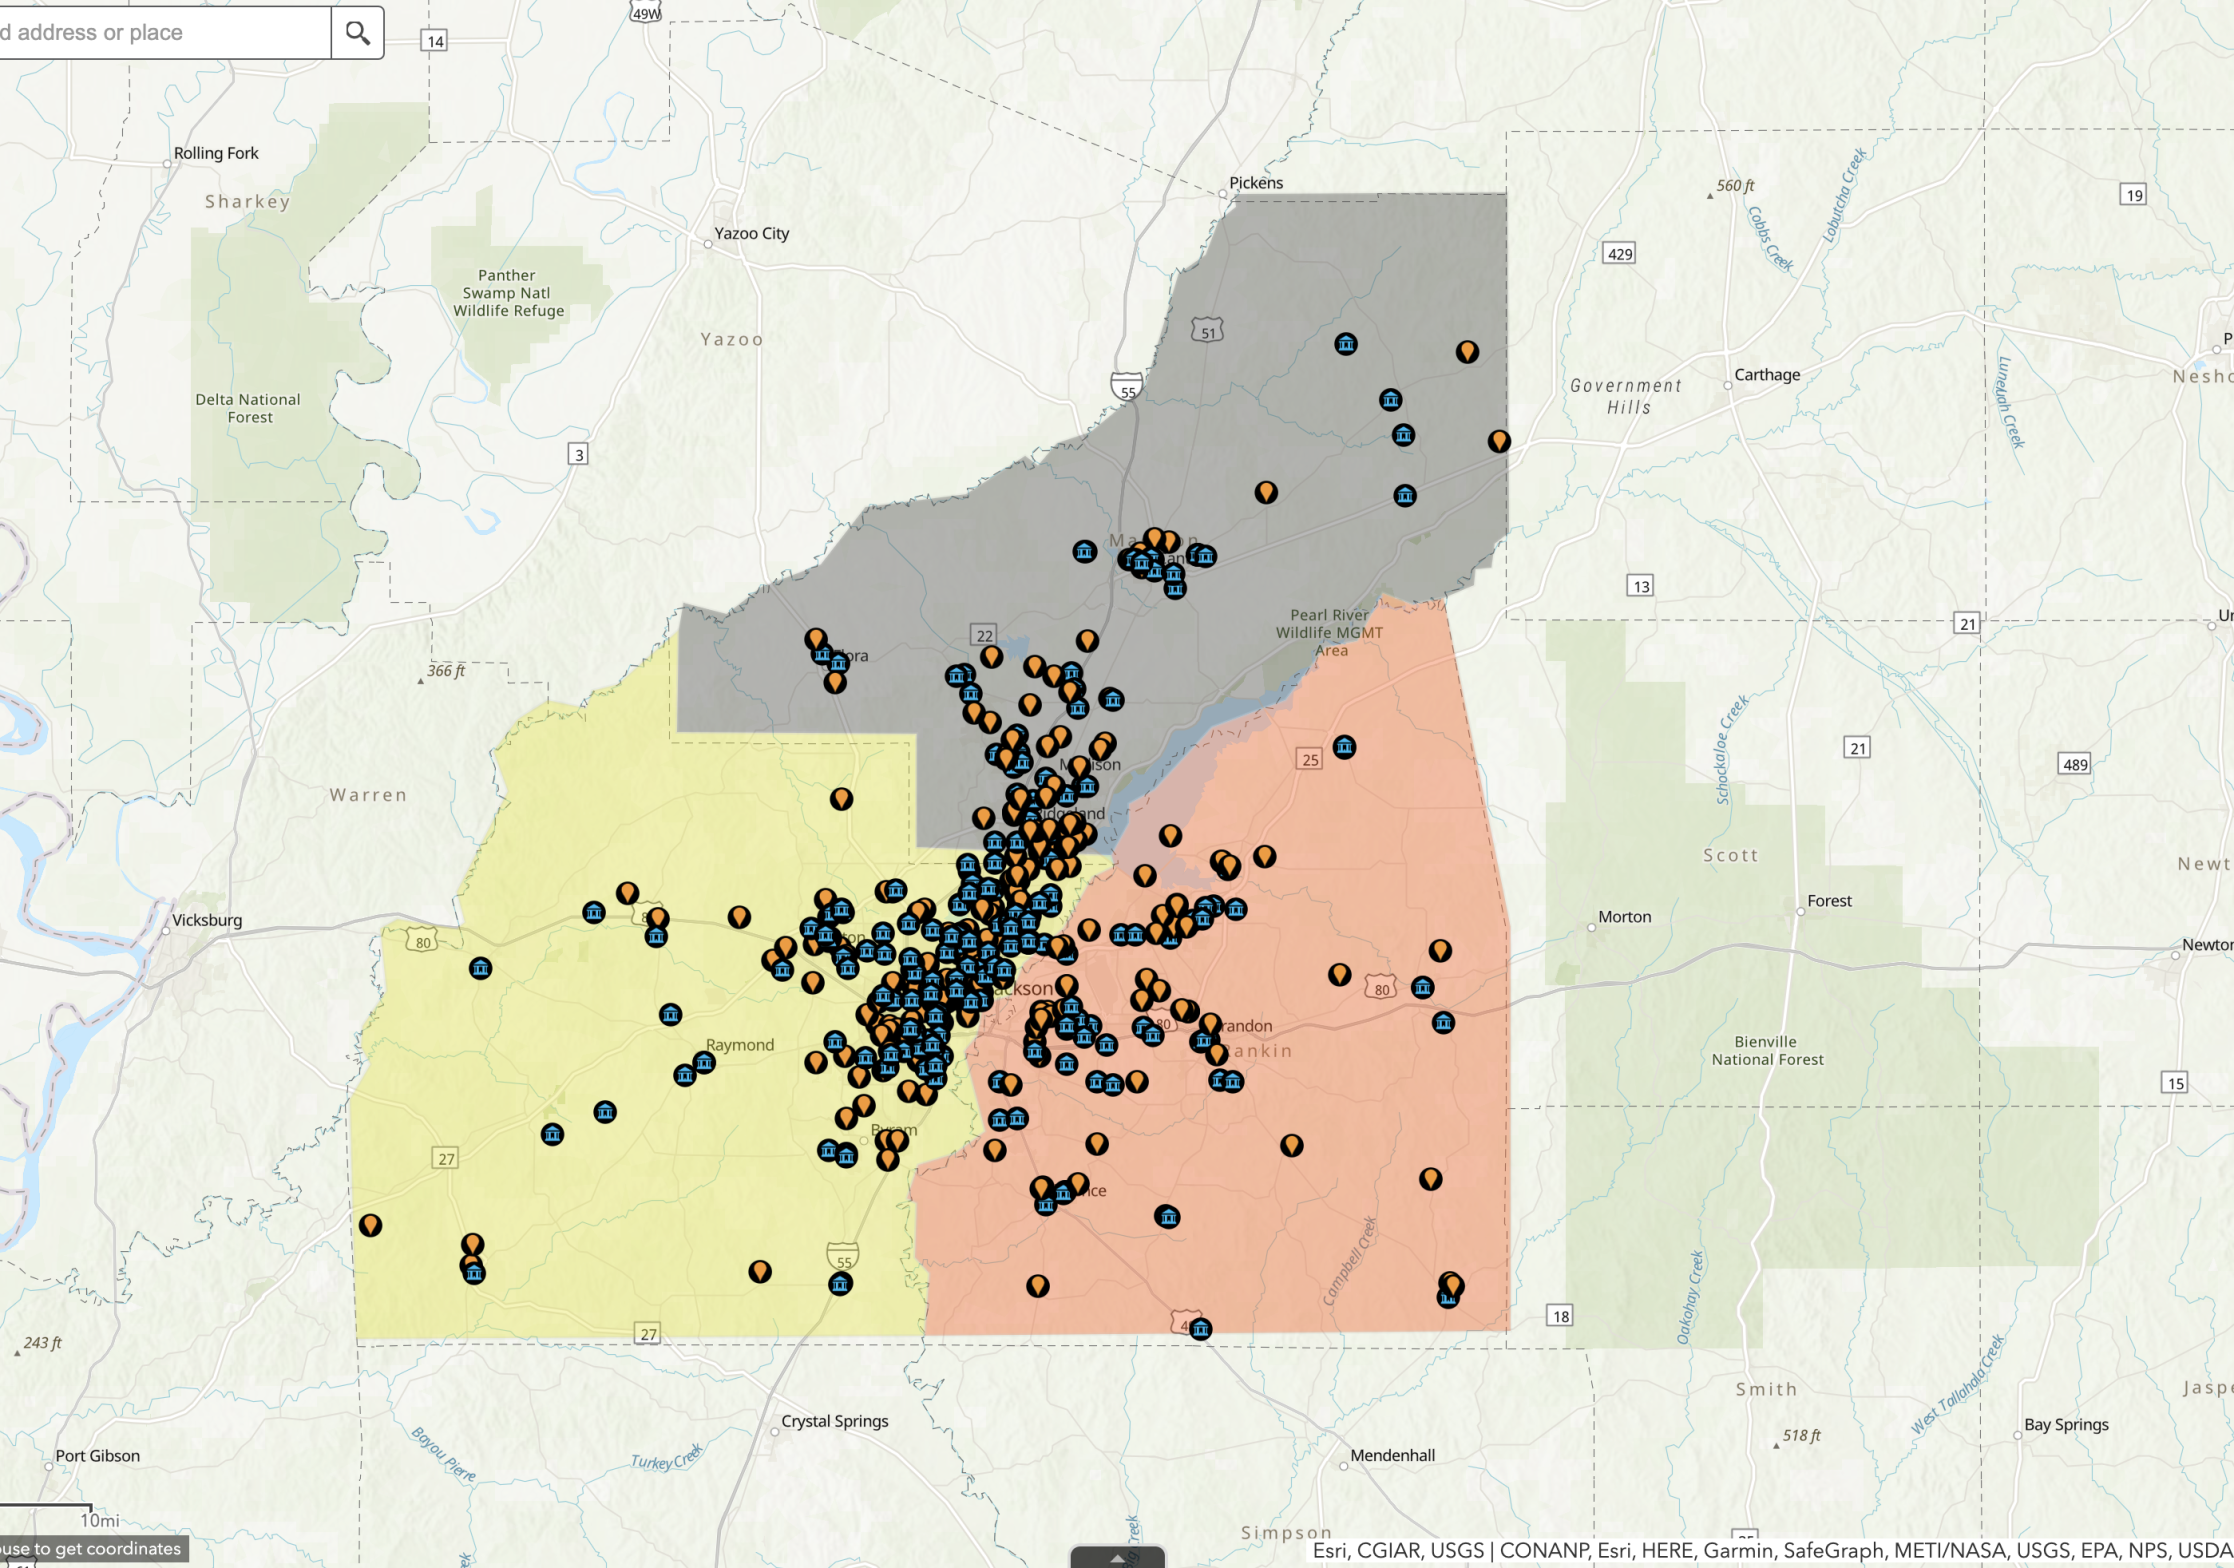Click the 'get coordinates' hint label
Image resolution: width=2234 pixels, height=1568 pixels.
point(90,1547)
